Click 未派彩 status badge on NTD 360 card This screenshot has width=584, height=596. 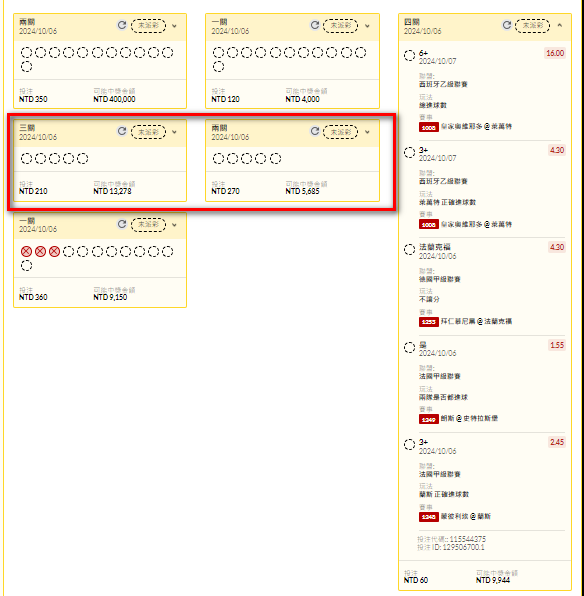[148, 224]
